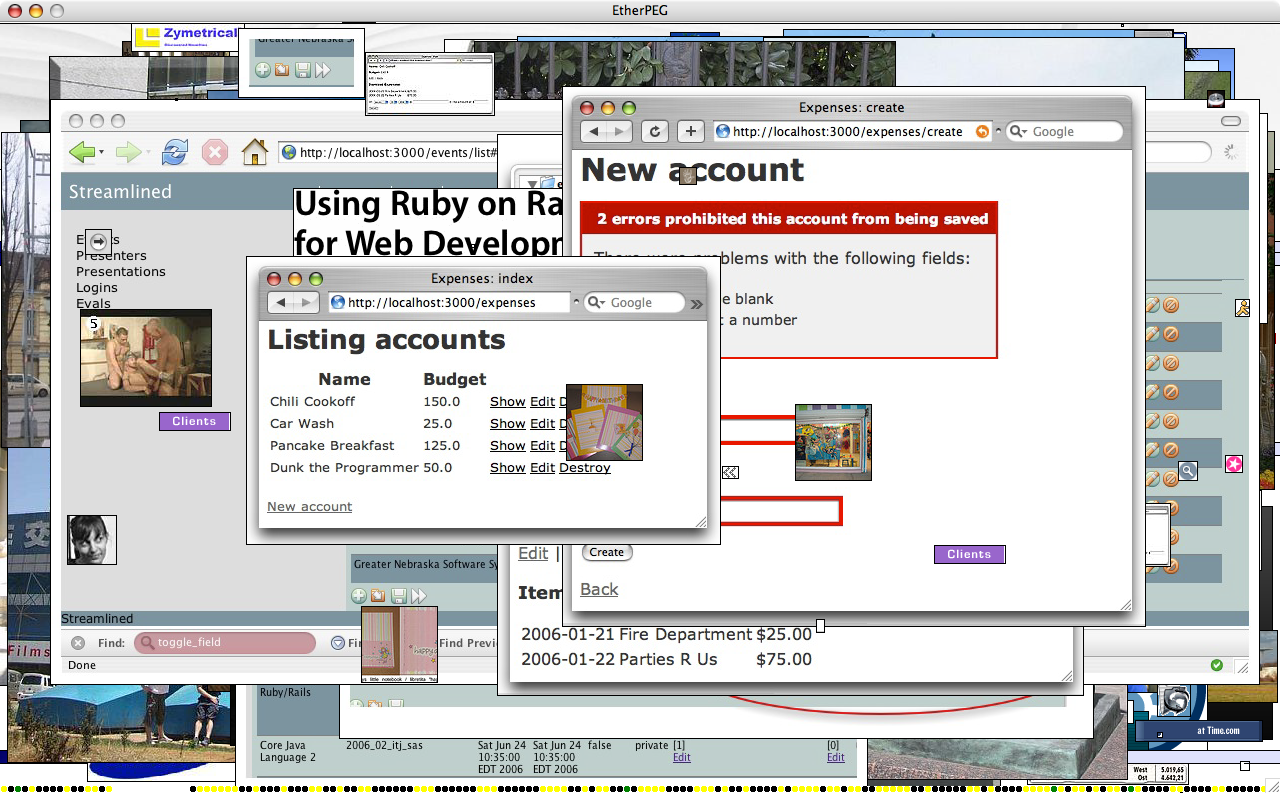Click the yellow AIM running man icon

(x=1243, y=308)
